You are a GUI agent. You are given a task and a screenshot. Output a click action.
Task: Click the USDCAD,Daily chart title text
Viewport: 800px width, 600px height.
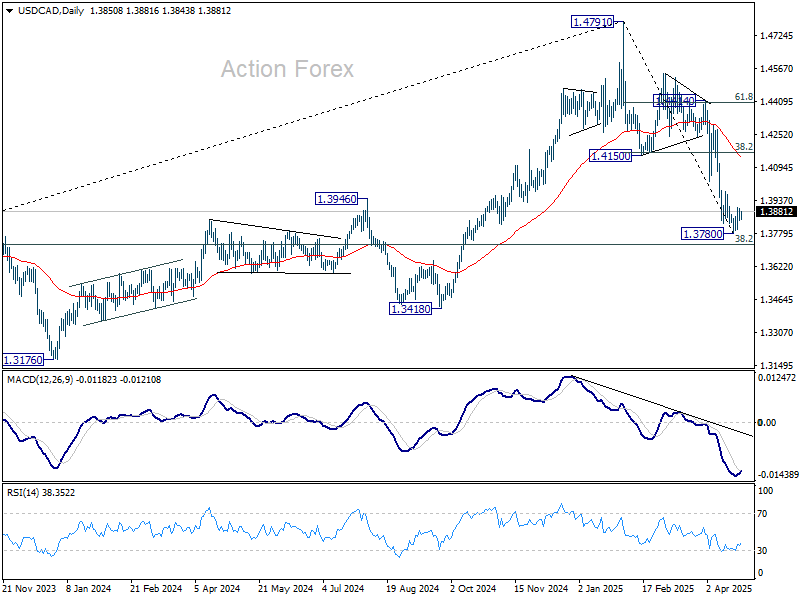(x=51, y=11)
